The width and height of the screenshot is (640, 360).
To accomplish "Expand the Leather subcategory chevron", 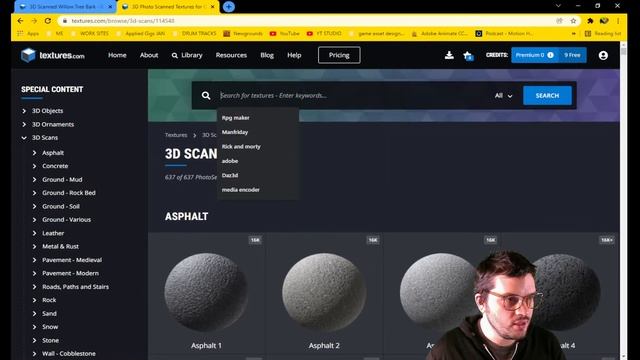I will click(x=34, y=233).
